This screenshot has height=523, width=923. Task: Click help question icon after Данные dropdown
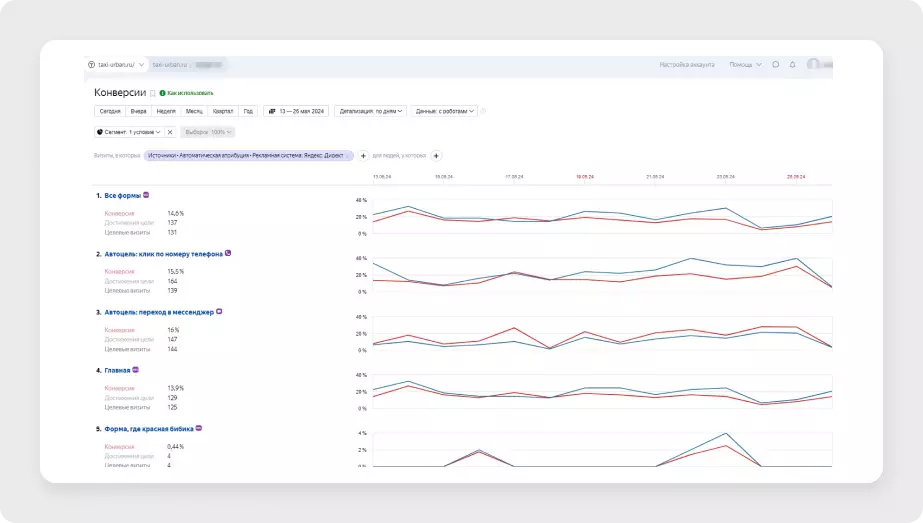coord(483,111)
